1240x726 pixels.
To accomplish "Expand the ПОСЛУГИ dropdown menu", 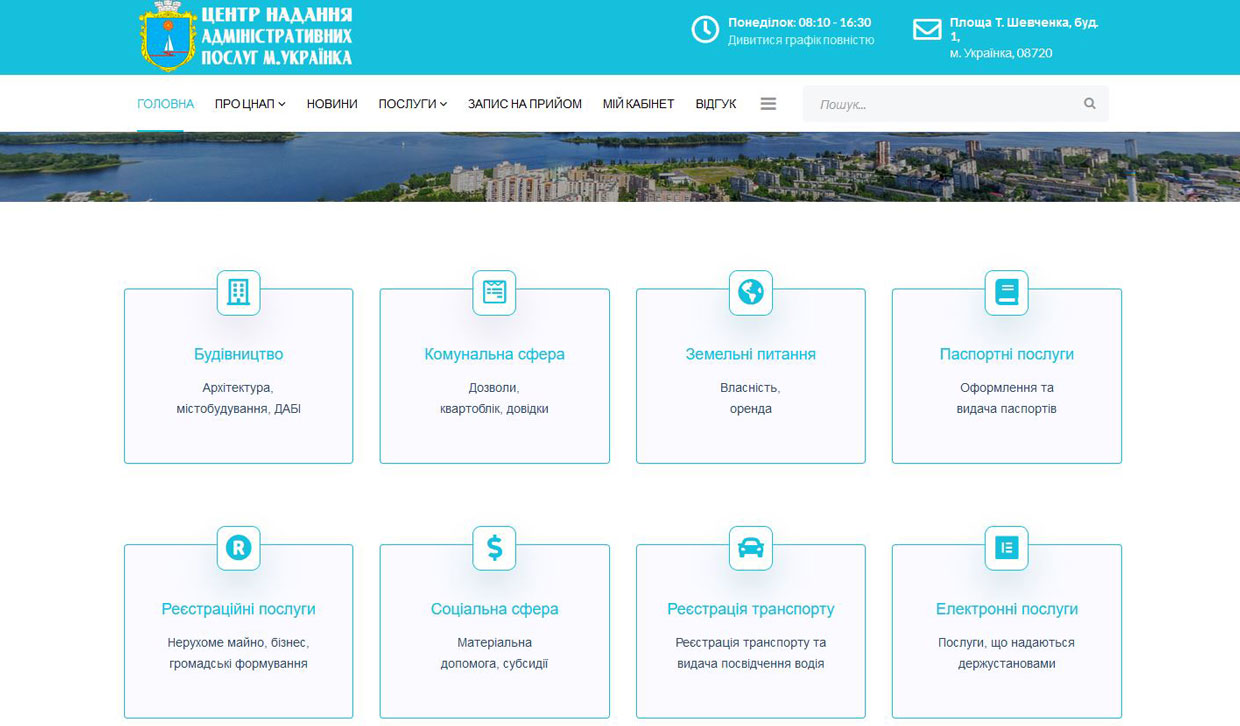I will 412,104.
